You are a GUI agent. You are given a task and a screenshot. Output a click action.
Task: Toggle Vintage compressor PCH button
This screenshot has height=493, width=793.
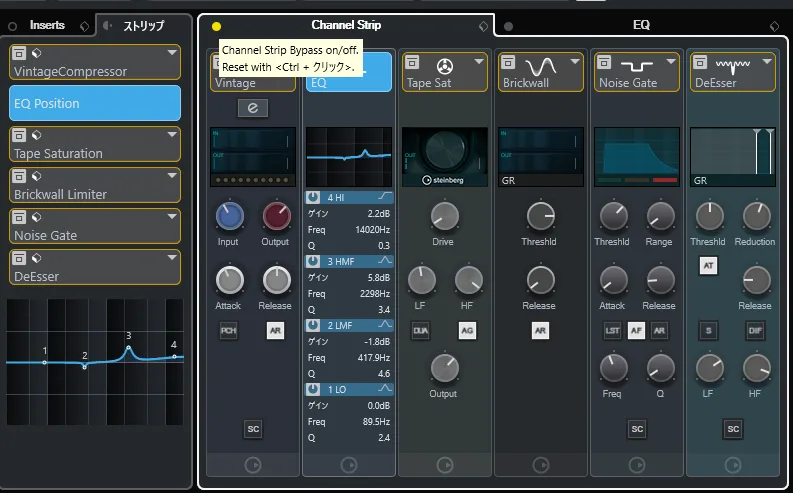pos(229,330)
